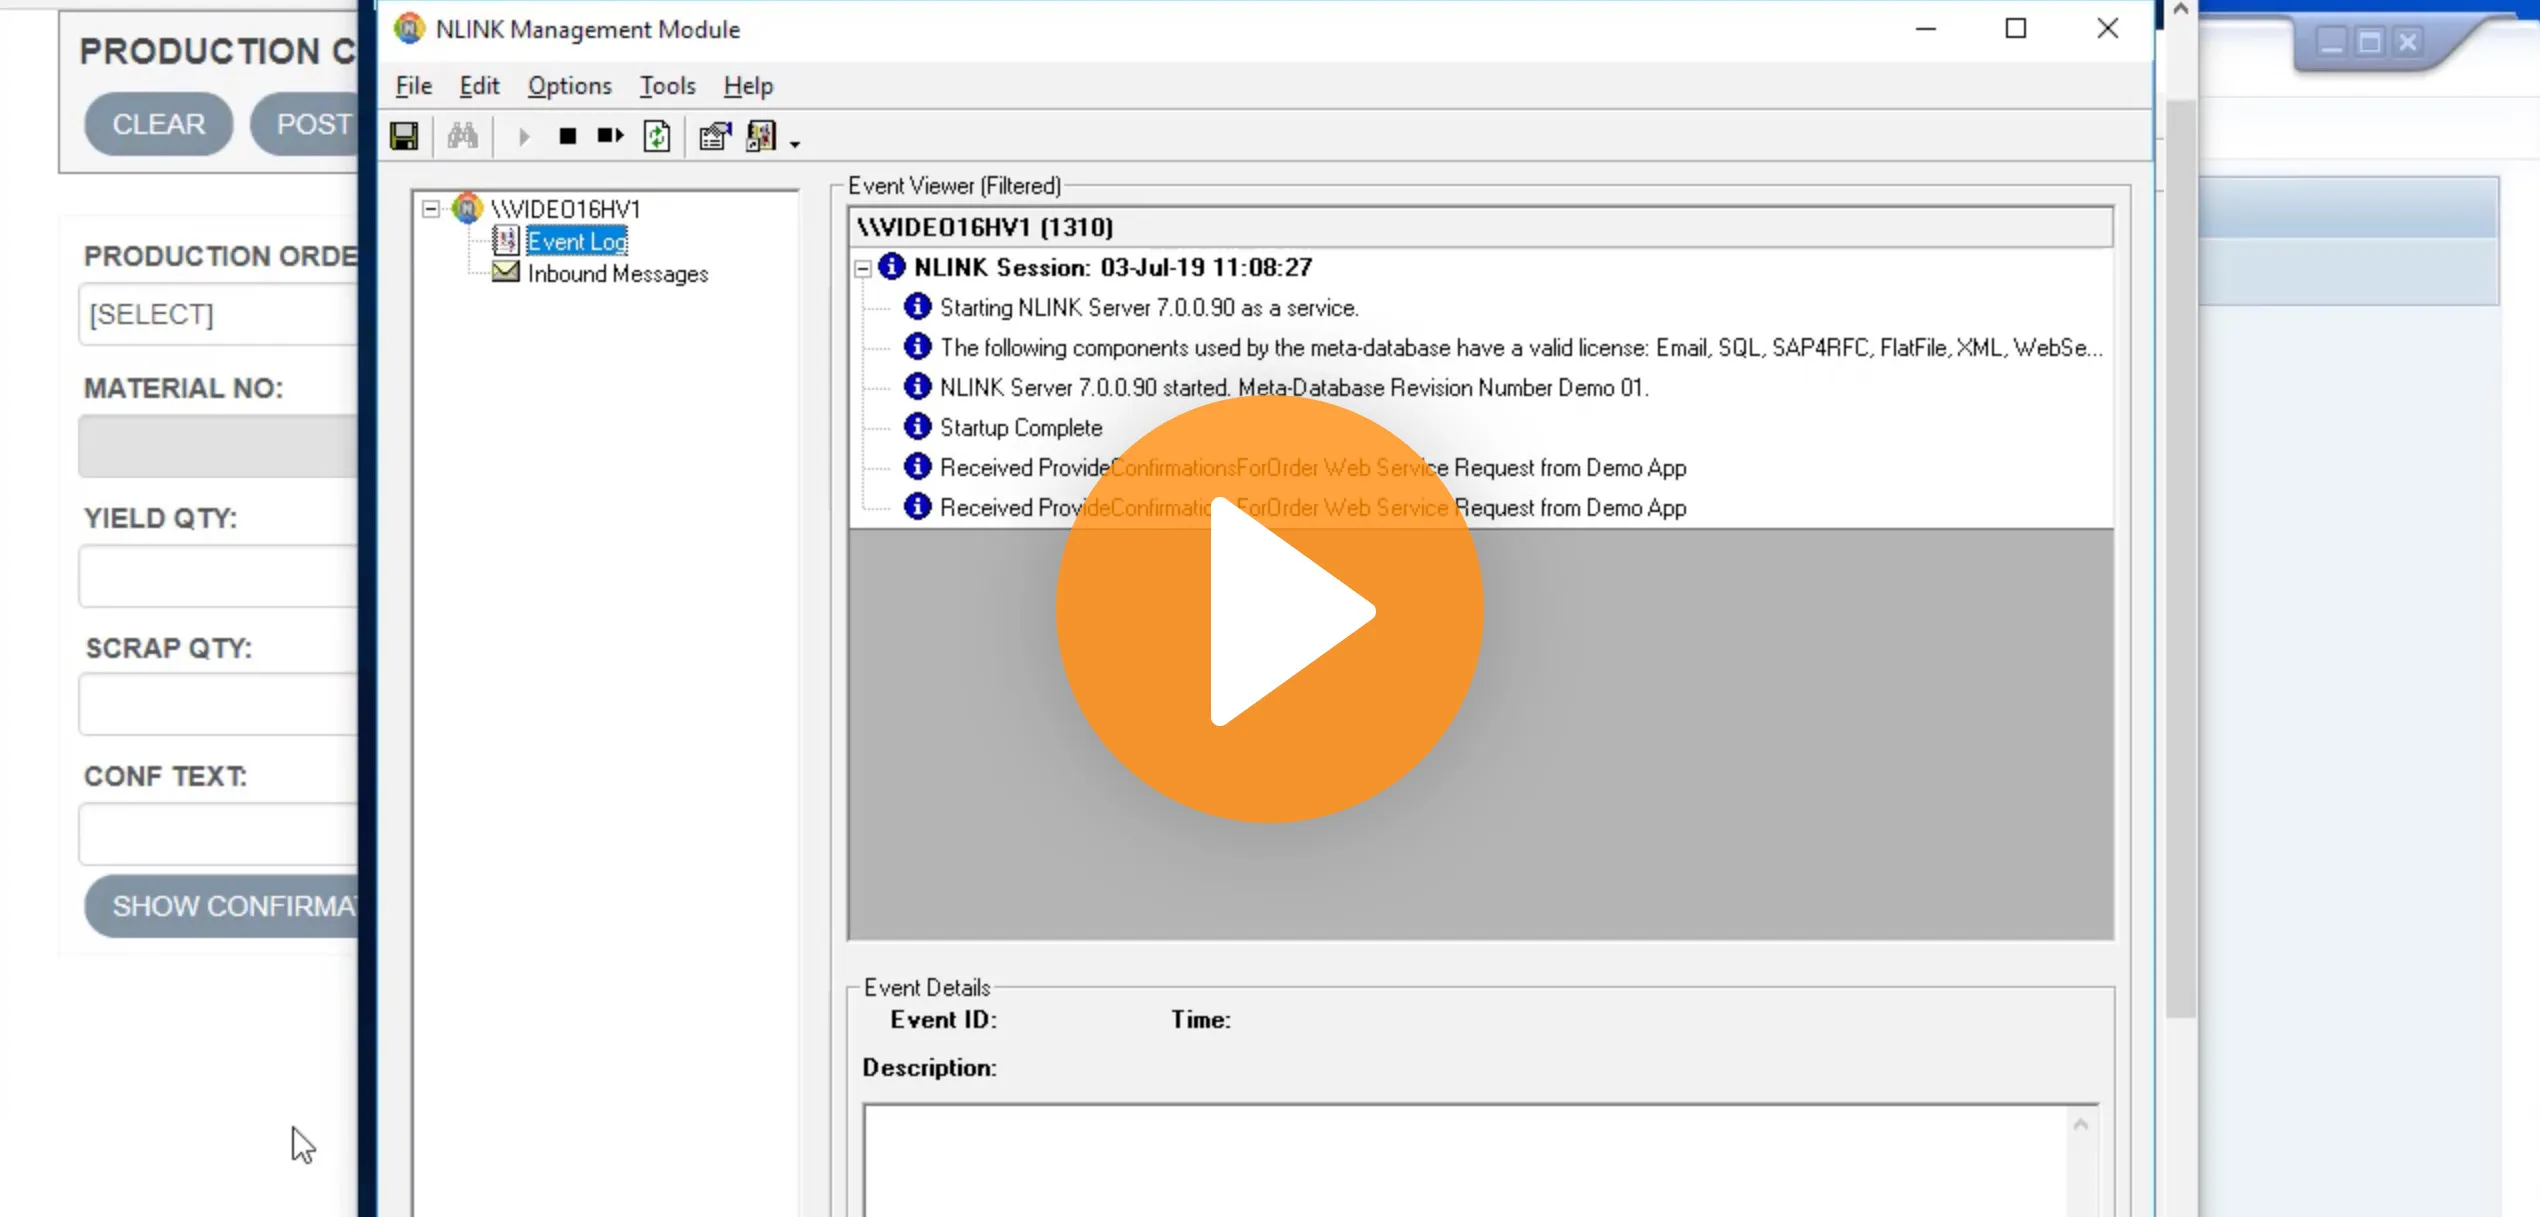This screenshot has width=2540, height=1217.
Task: Collapse the NLINK Session entry
Action: click(x=862, y=268)
